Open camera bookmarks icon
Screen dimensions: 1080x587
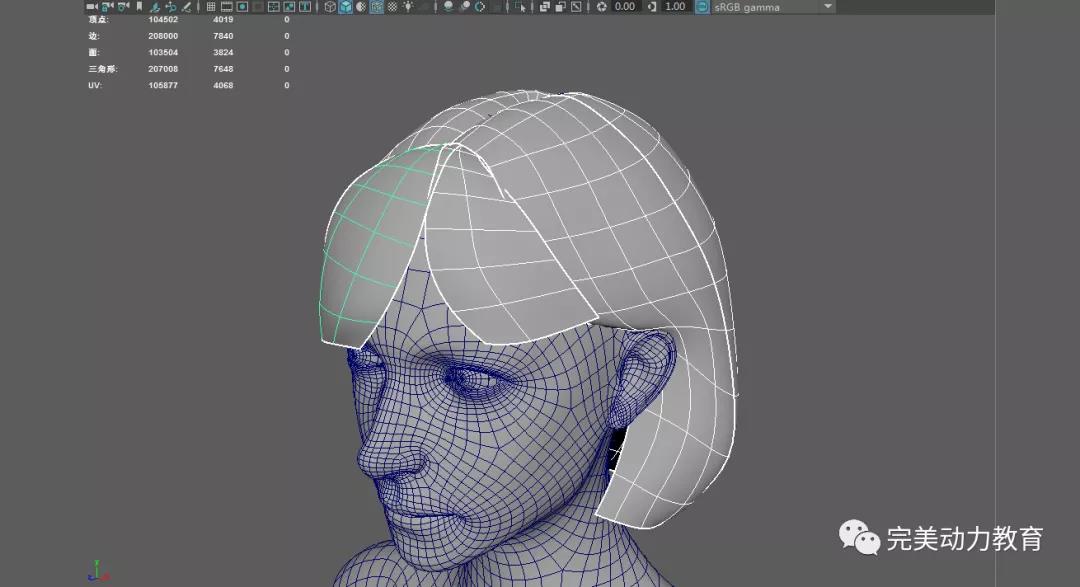point(139,6)
